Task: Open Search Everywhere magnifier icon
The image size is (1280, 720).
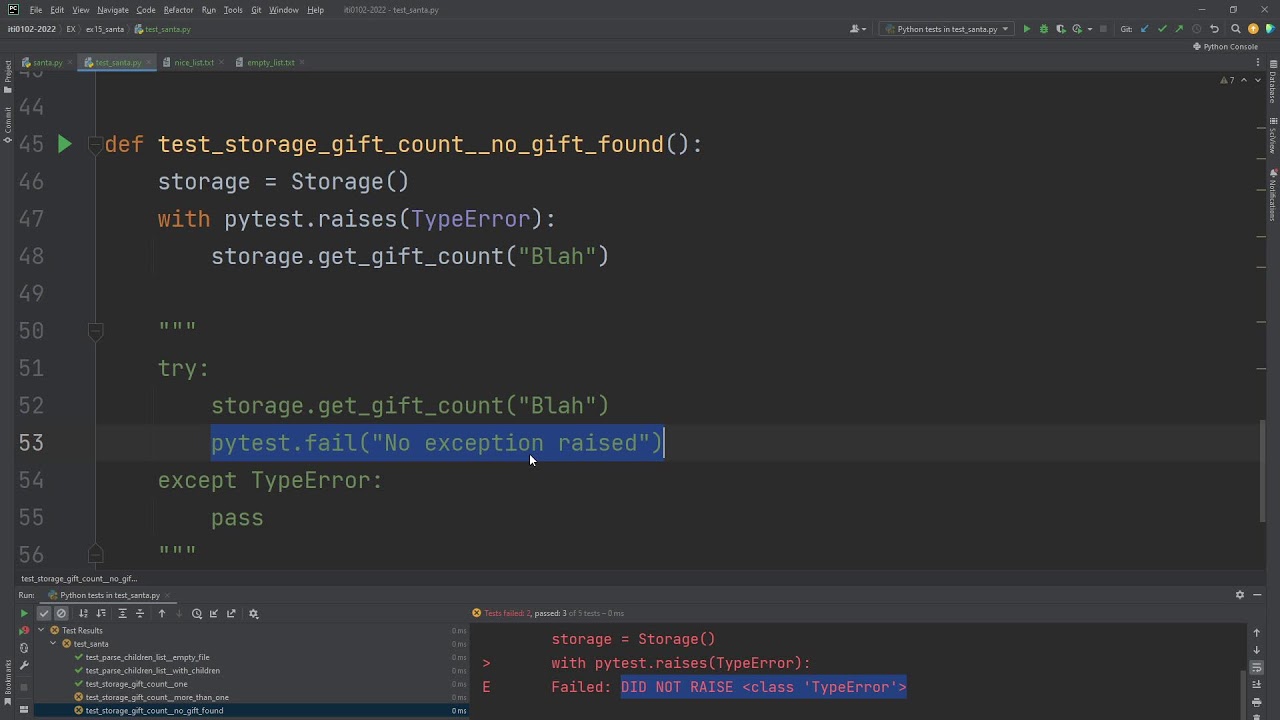Action: point(1236,29)
